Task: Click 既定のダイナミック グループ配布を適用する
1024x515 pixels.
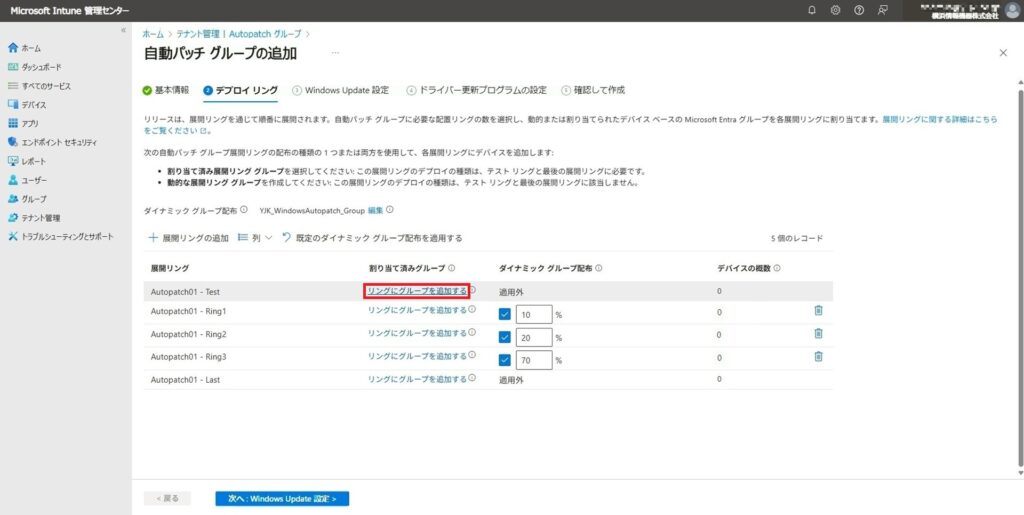Action: point(372,238)
